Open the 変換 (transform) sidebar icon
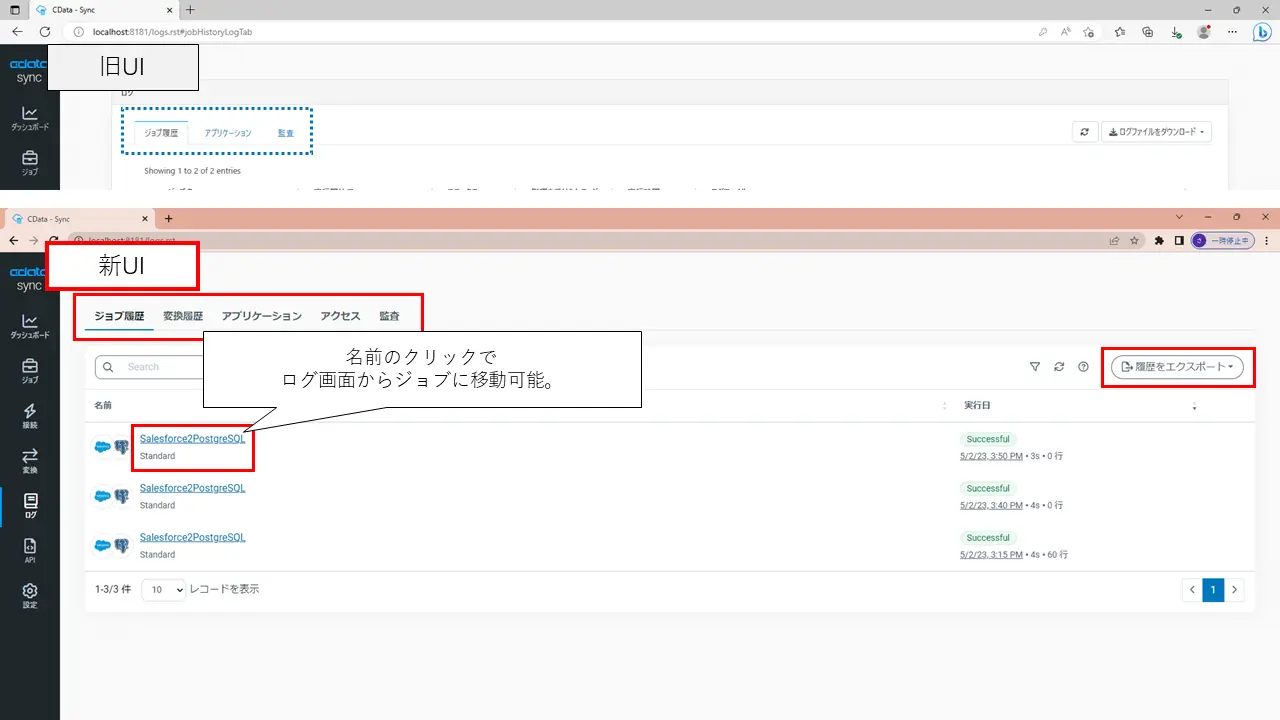1280x720 pixels. pos(30,461)
